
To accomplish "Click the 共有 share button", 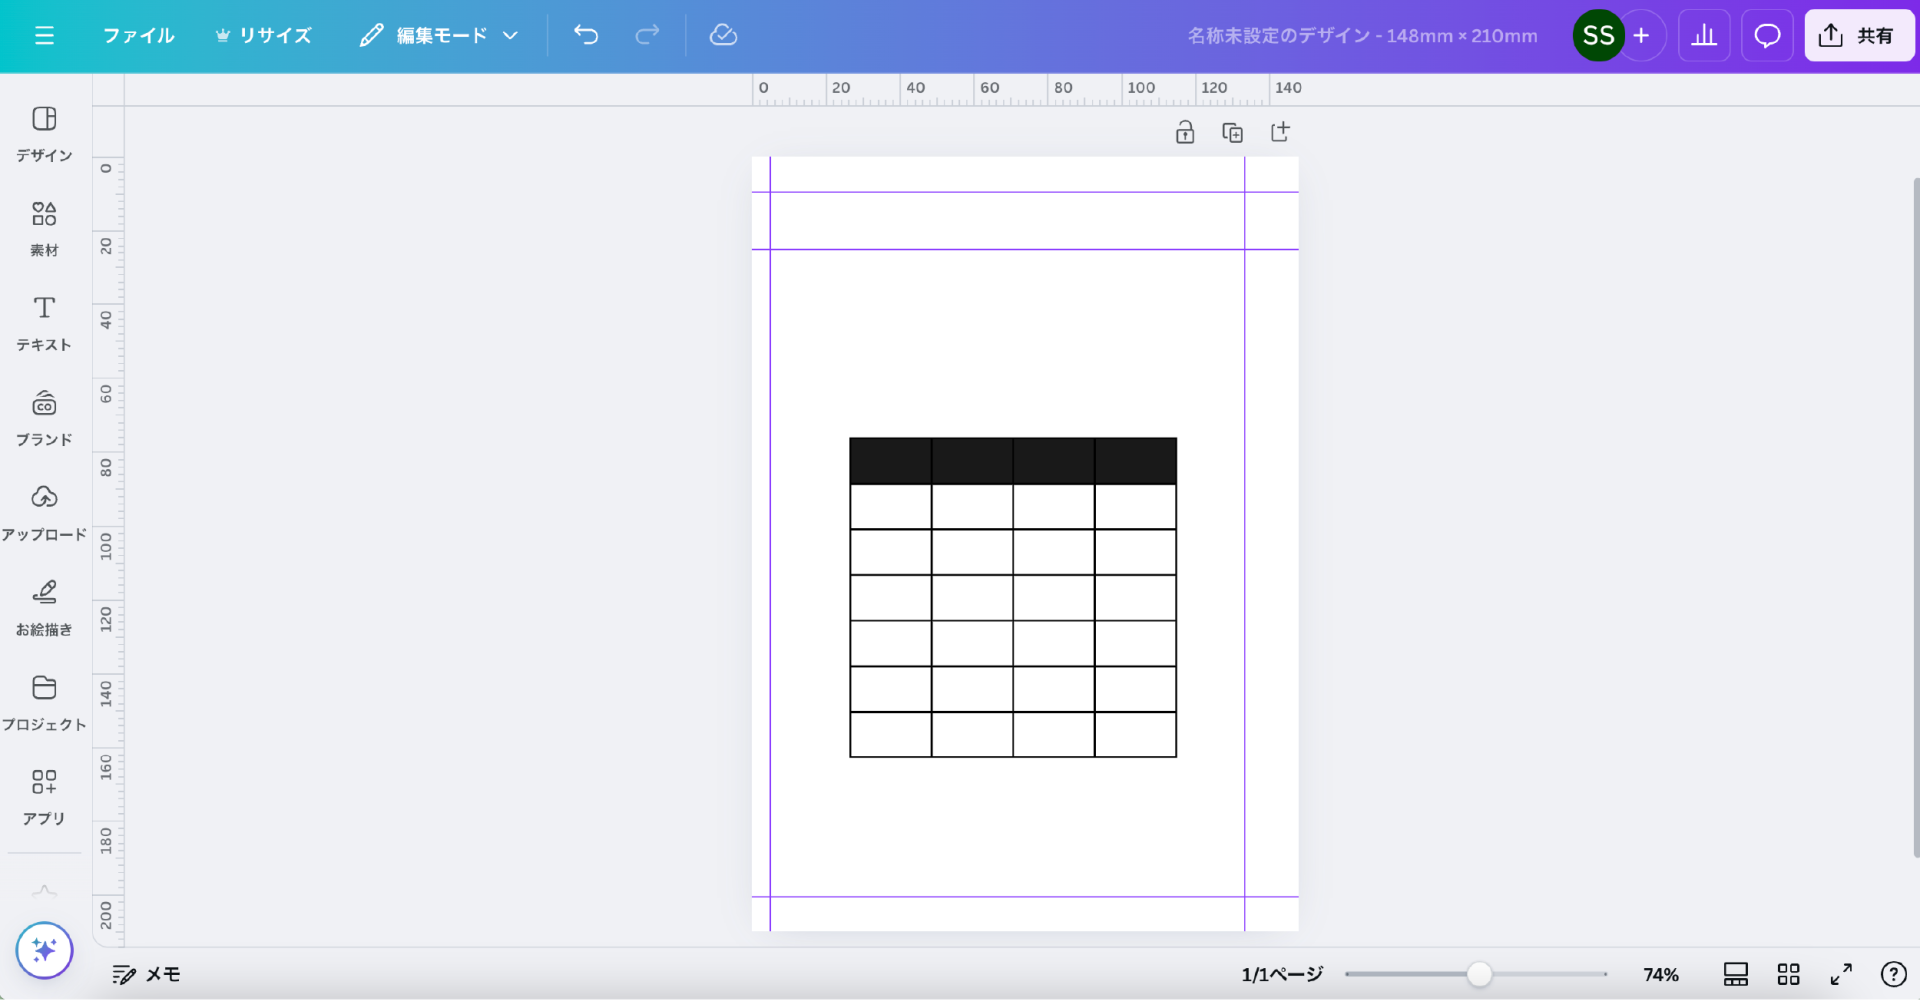I will pyautogui.click(x=1858, y=36).
